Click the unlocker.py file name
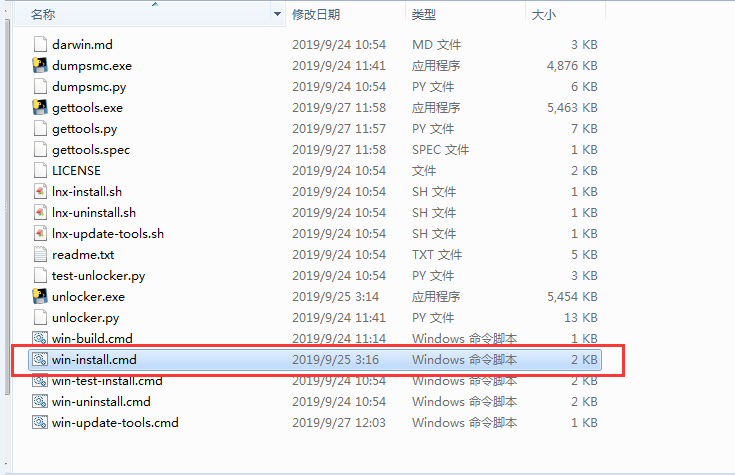Viewport: 735px width, 475px height. 85,318
